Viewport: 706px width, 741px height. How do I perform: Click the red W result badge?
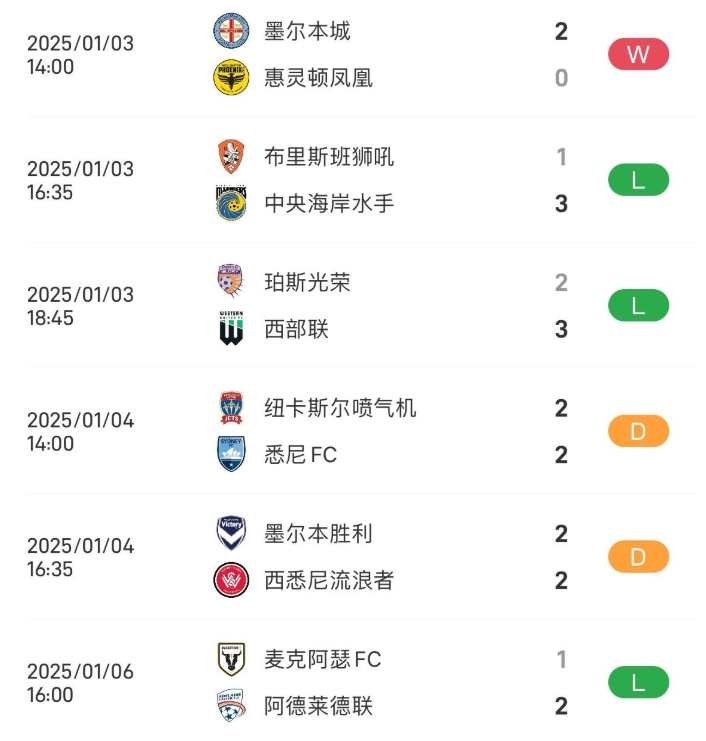[638, 54]
